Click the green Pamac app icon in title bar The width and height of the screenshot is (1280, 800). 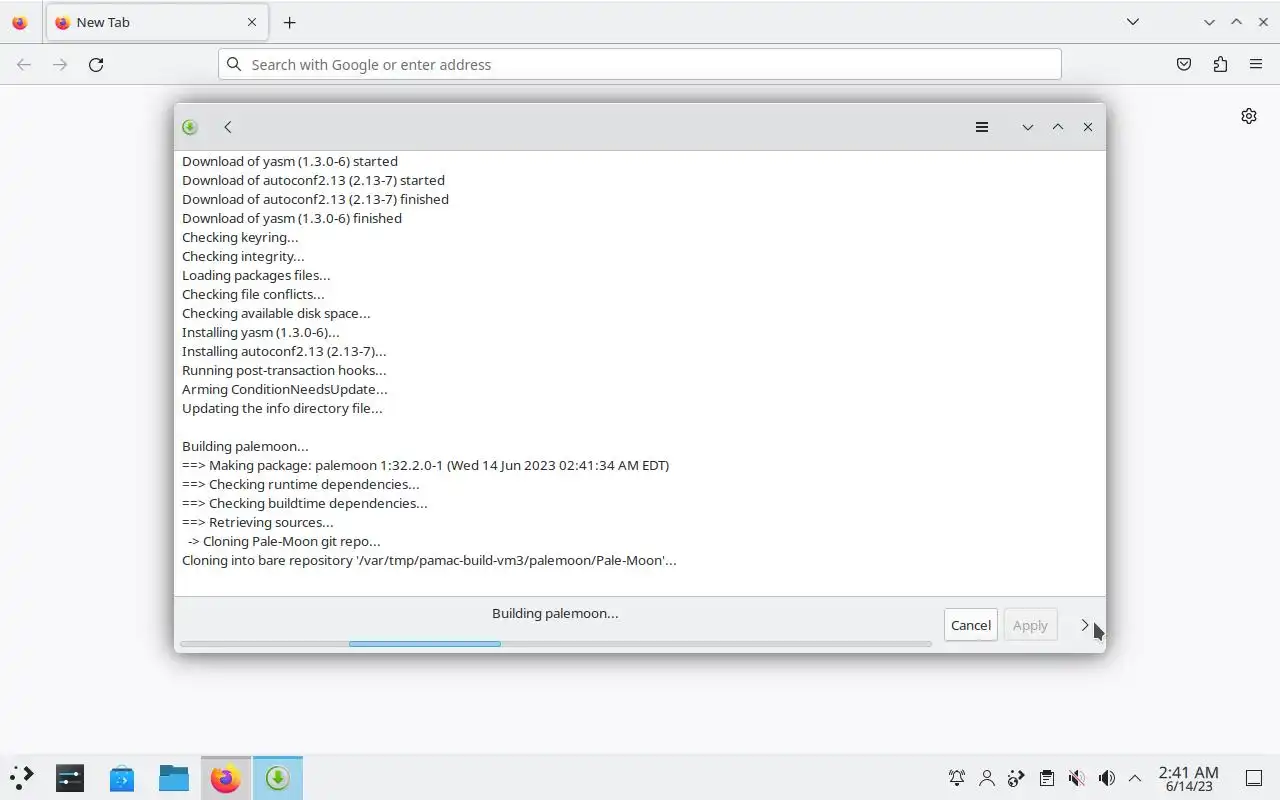pyautogui.click(x=190, y=127)
